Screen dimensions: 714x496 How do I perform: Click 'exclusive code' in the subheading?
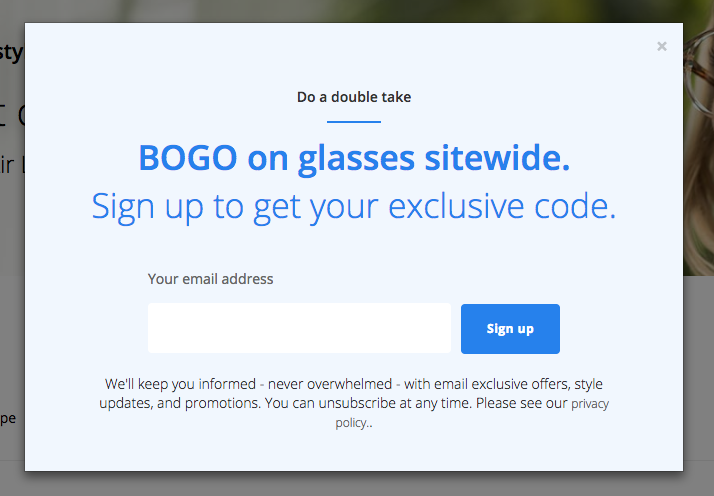(x=501, y=206)
